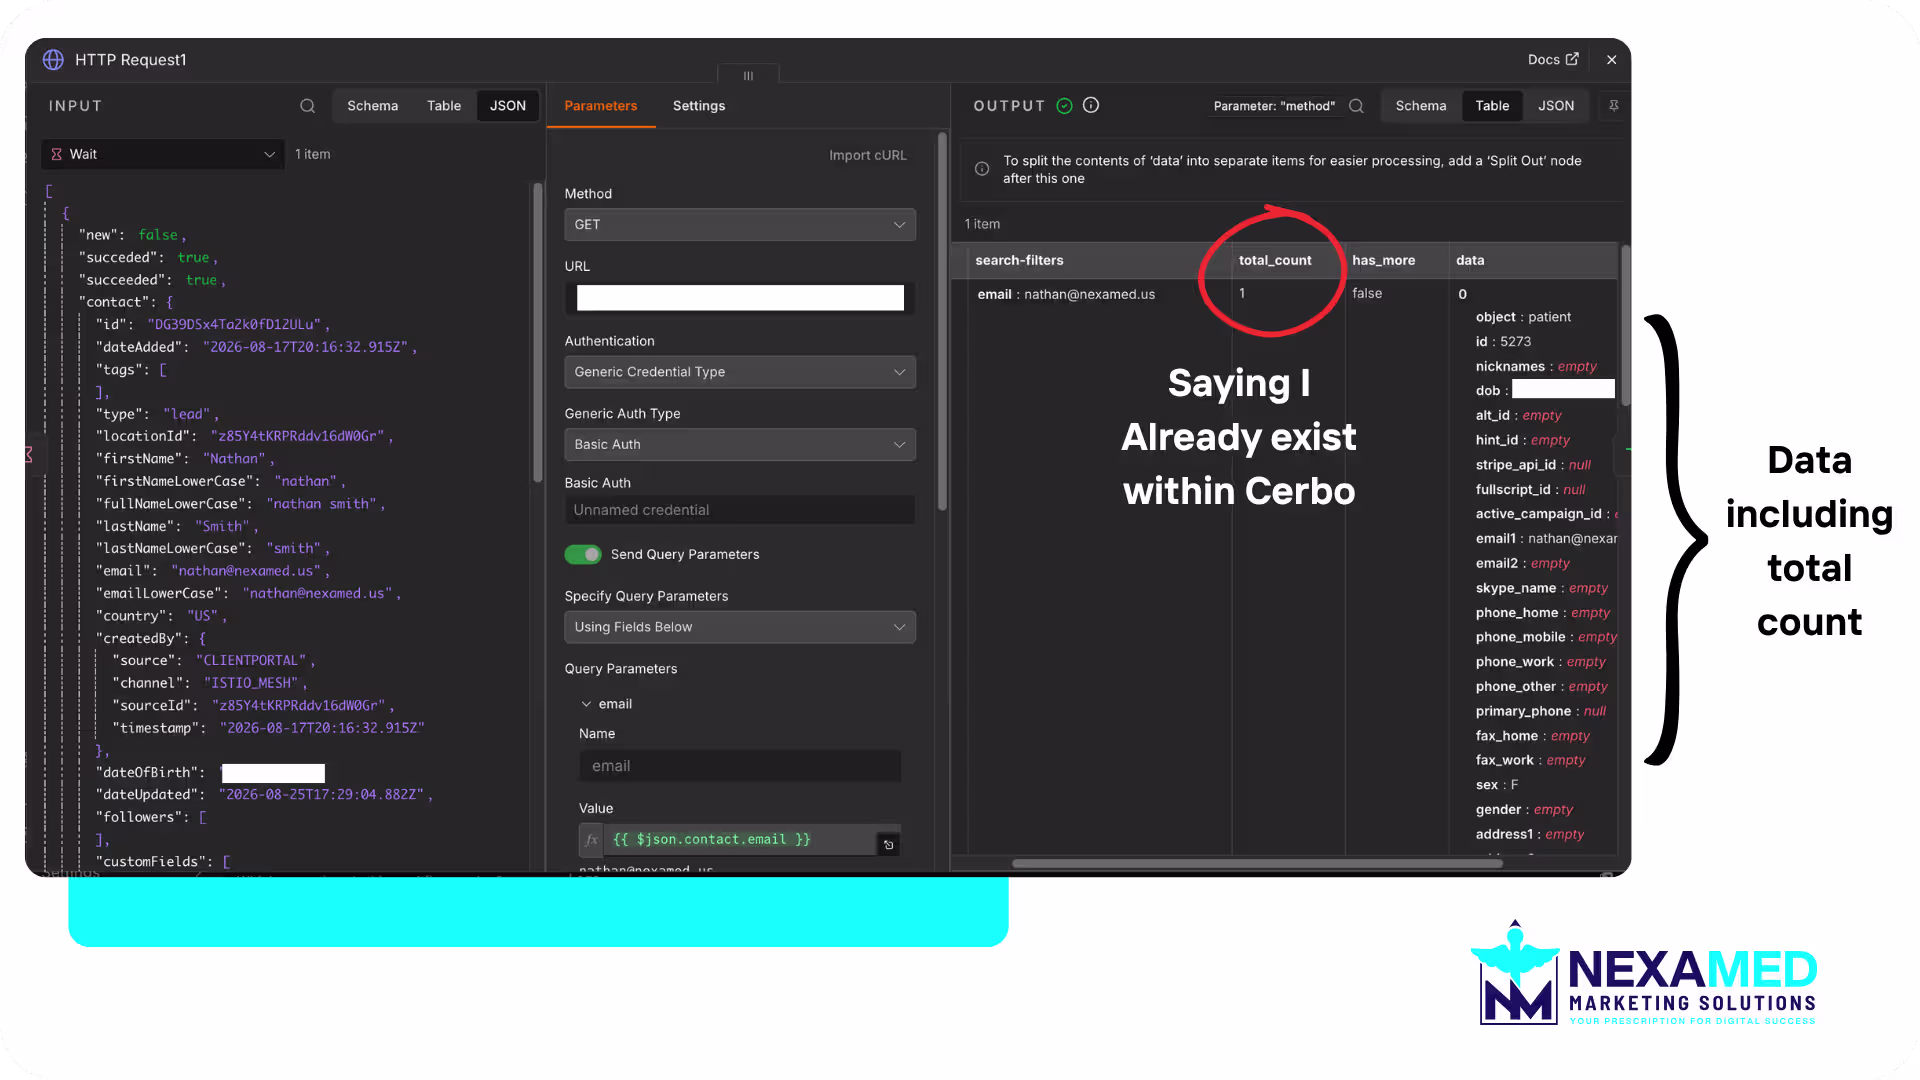Click the pin output data icon

pos(1613,106)
